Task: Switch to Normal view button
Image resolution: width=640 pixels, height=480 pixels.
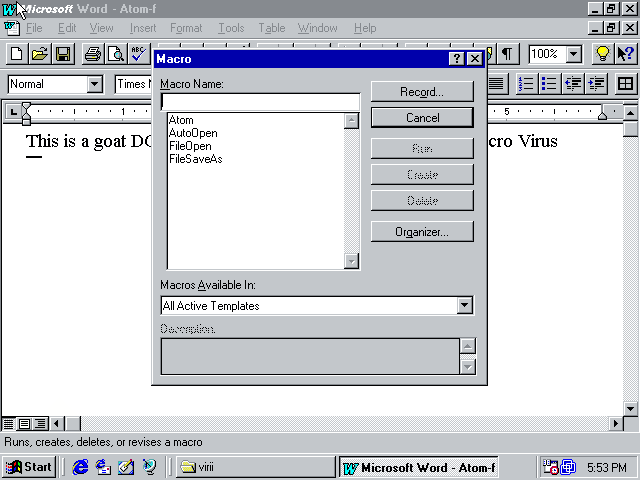Action: [9, 424]
